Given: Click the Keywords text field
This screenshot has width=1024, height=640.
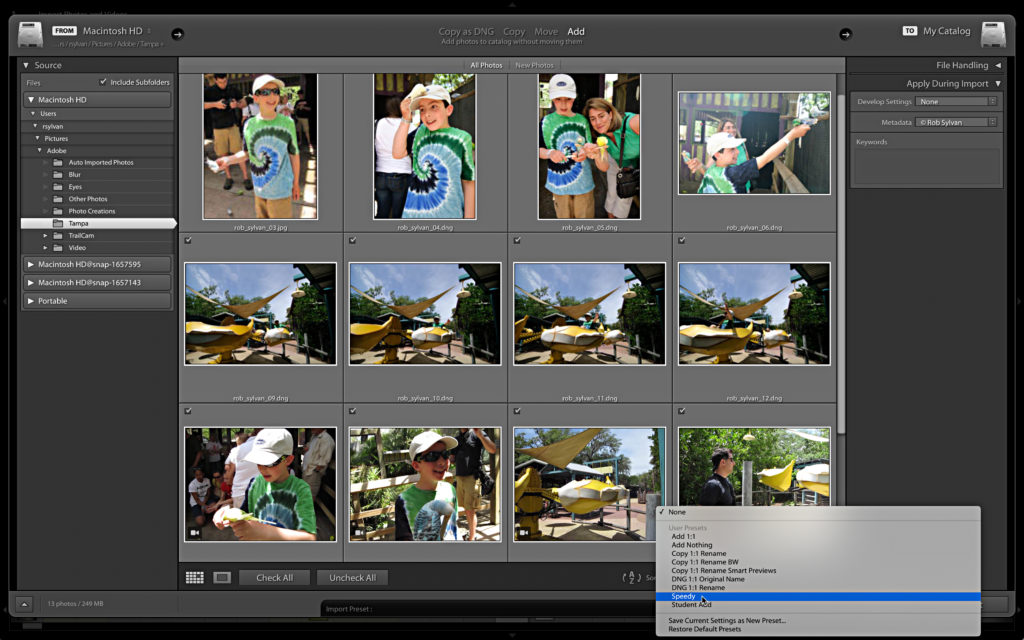Looking at the screenshot, I should click(x=926, y=166).
